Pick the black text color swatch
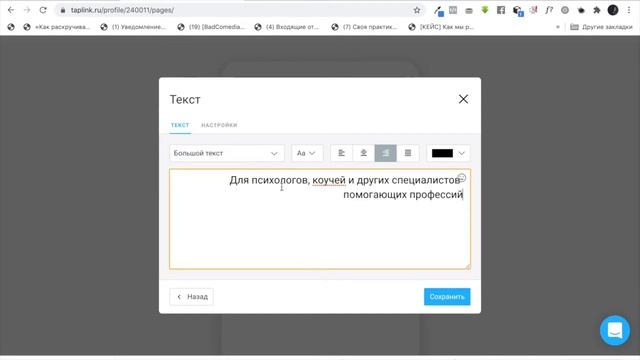The image size is (640, 360). click(x=442, y=153)
